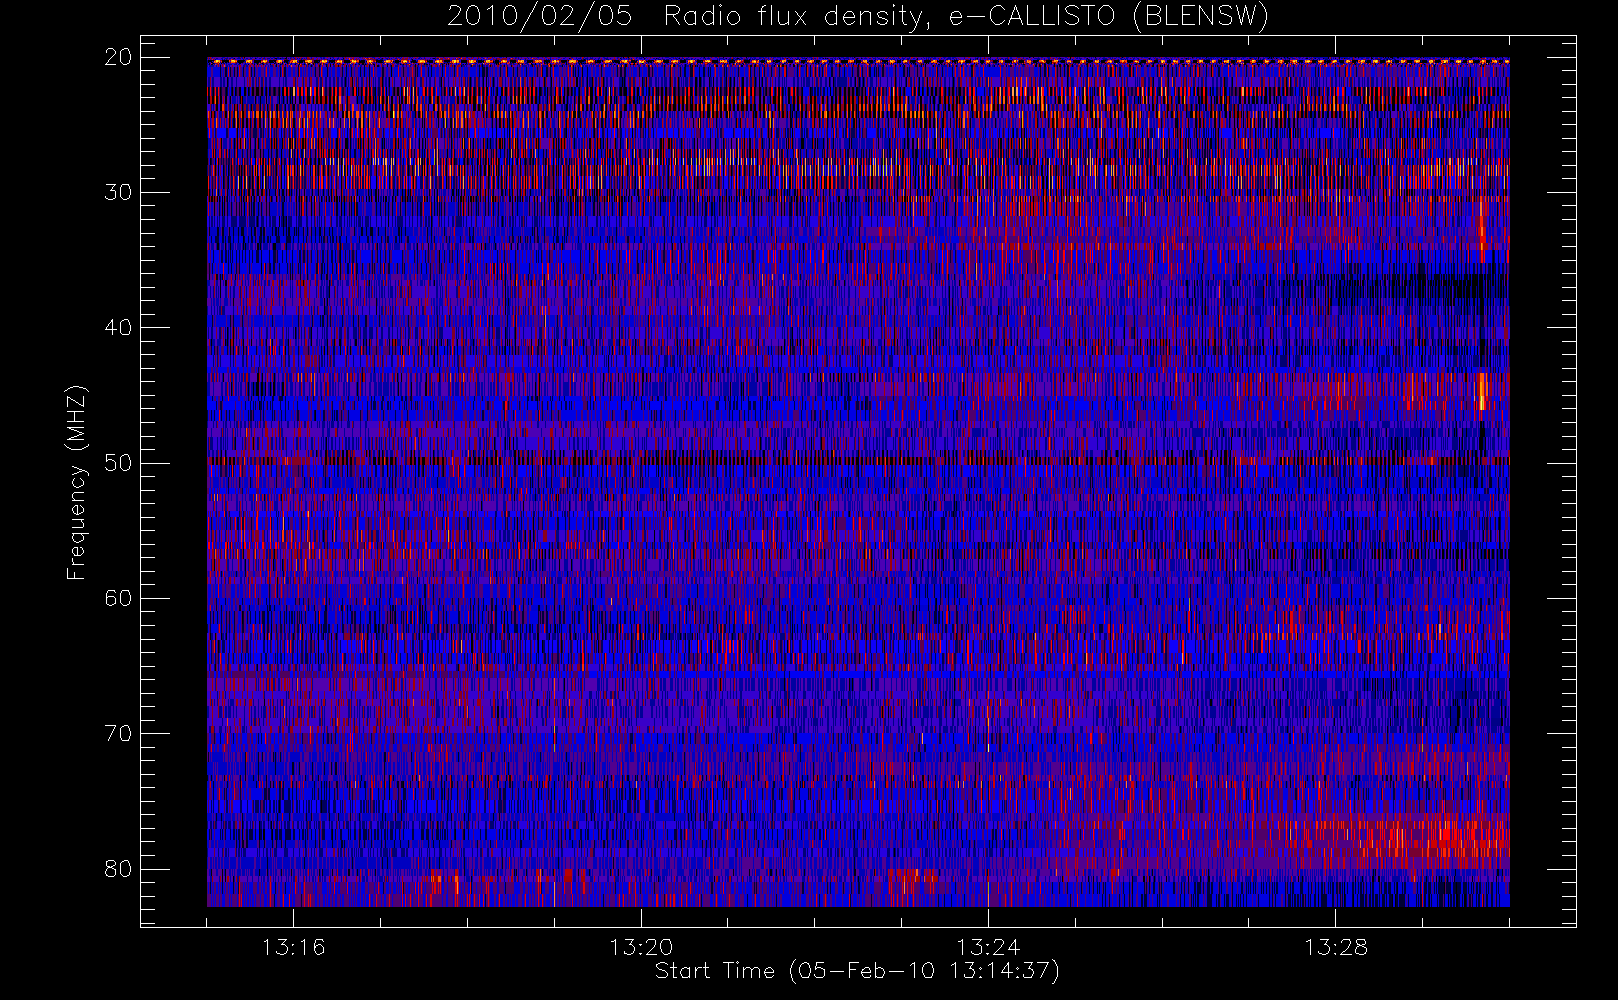Click the Start Time axis label
Viewport: 1618px width, 1000px height.
click(857, 971)
